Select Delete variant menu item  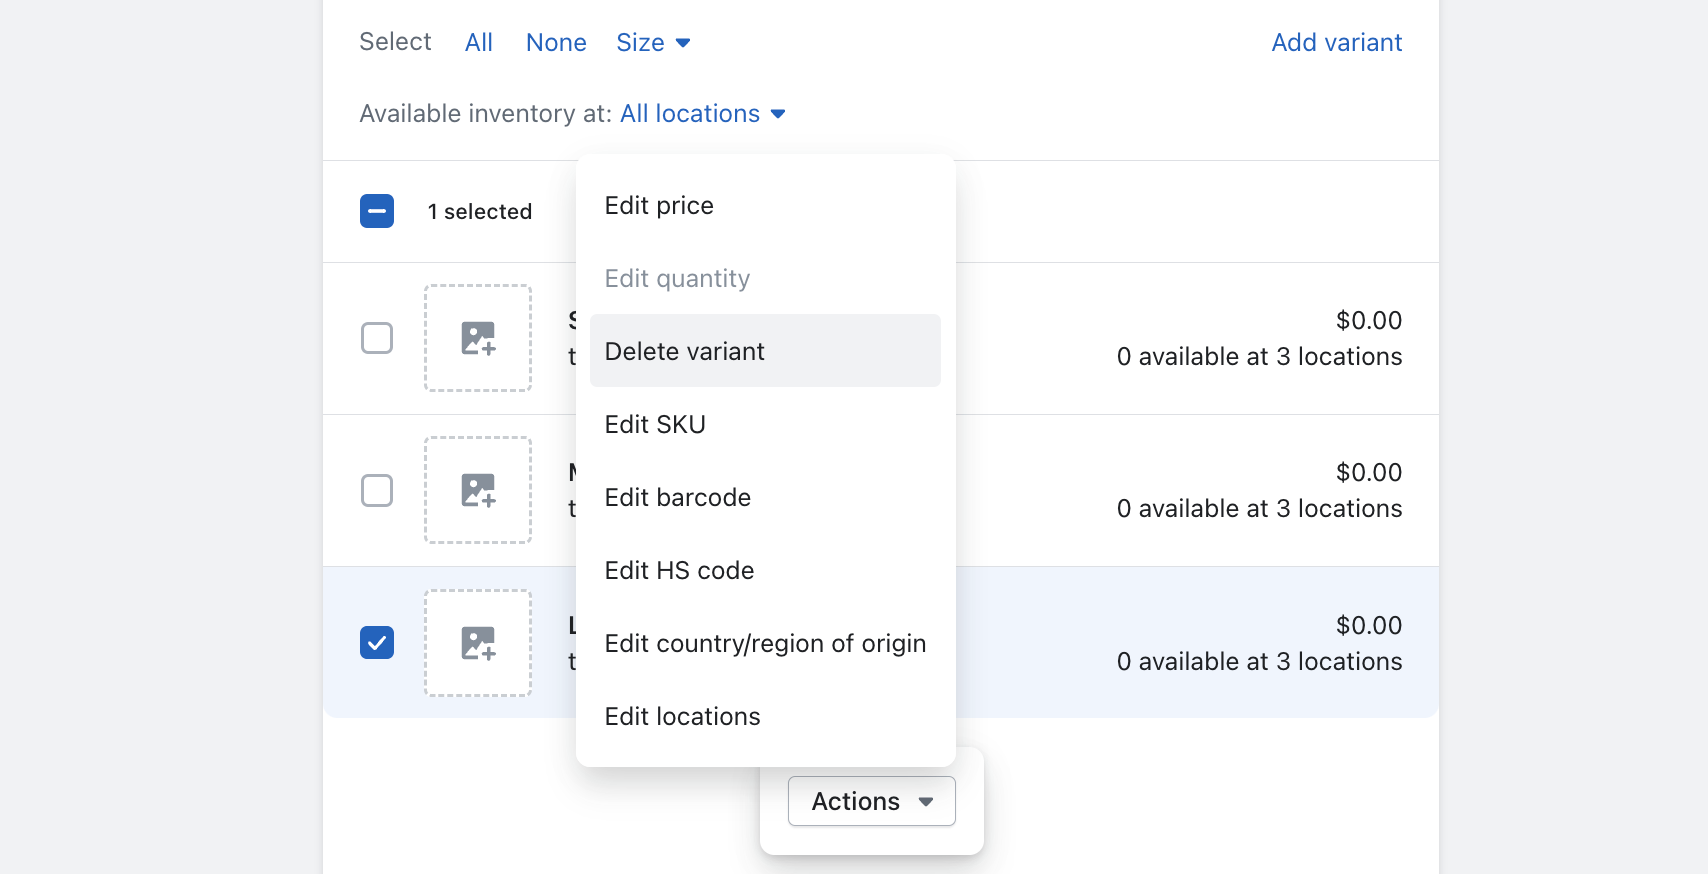tap(685, 352)
